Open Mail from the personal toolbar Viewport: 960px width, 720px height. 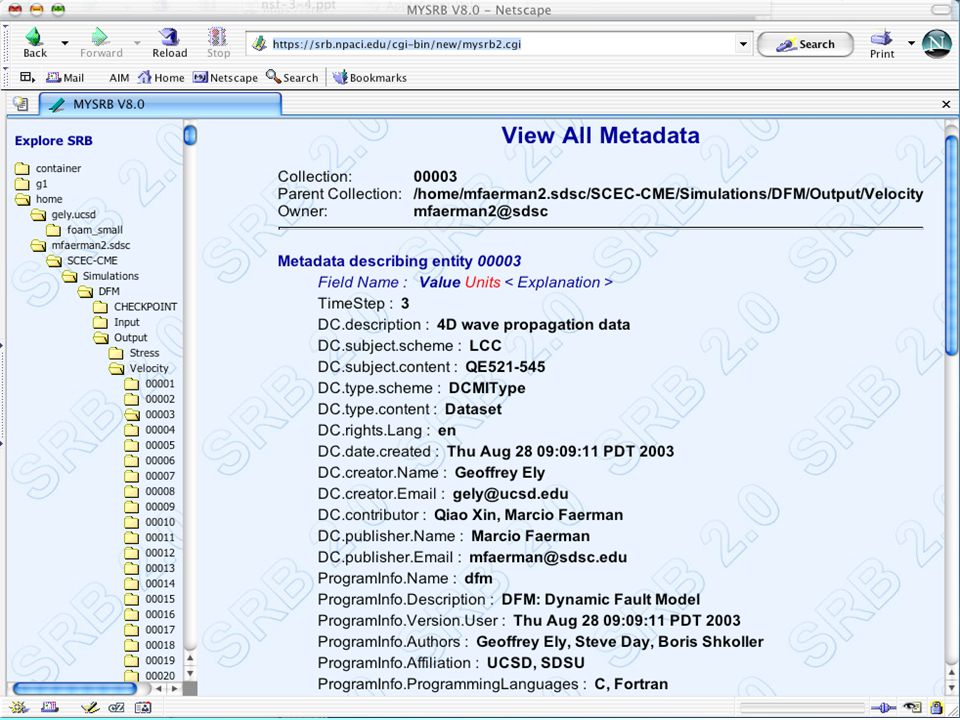[66, 78]
